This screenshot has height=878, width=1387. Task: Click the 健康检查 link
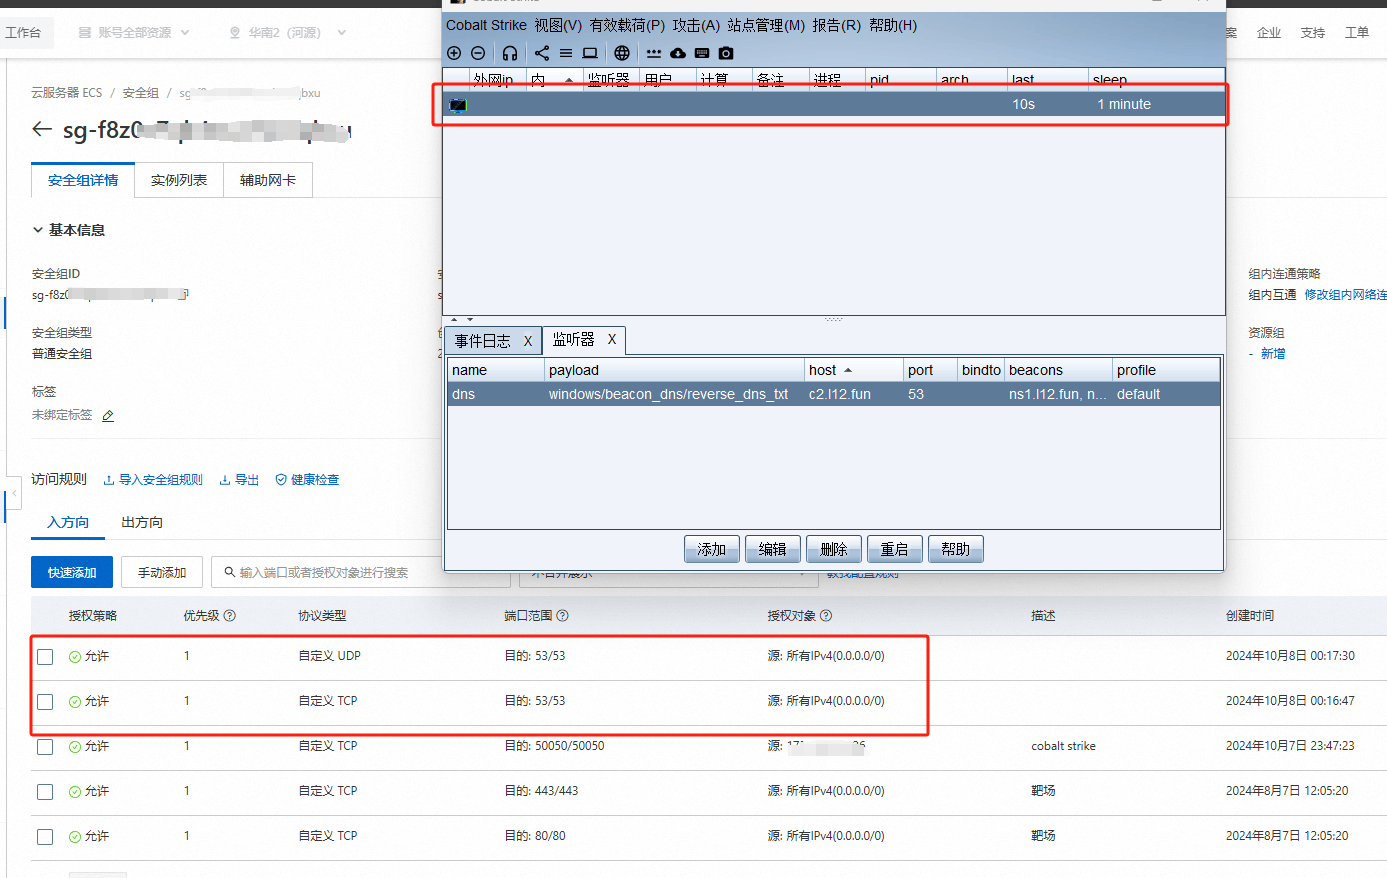point(307,480)
